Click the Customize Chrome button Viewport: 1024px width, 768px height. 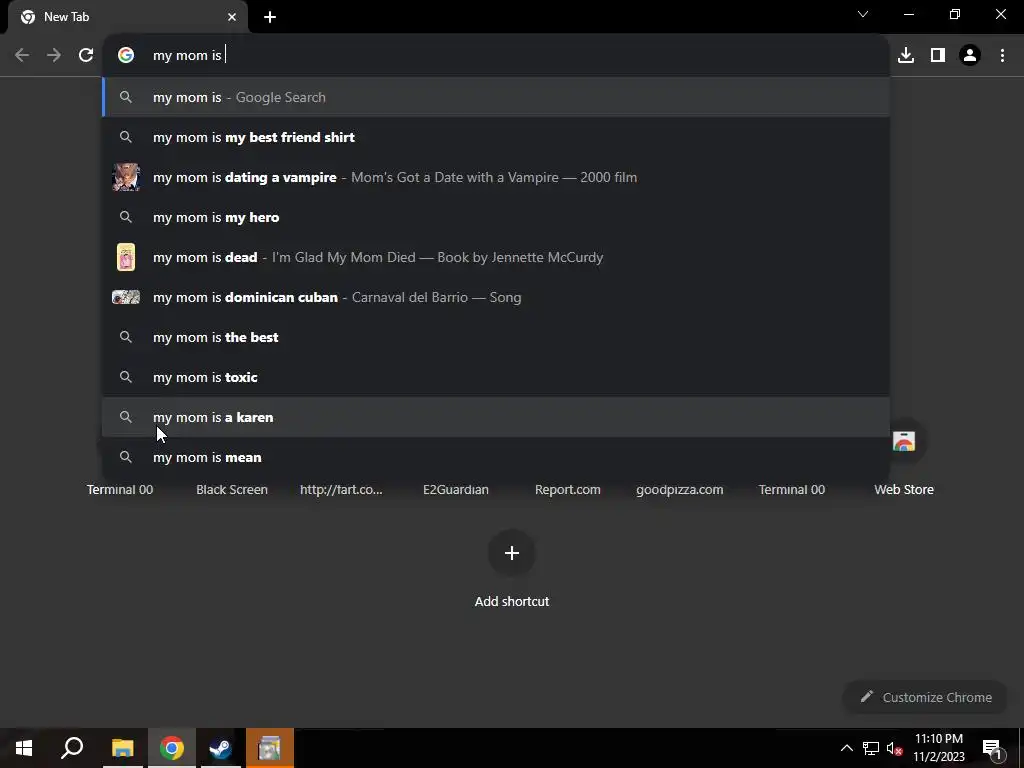925,697
